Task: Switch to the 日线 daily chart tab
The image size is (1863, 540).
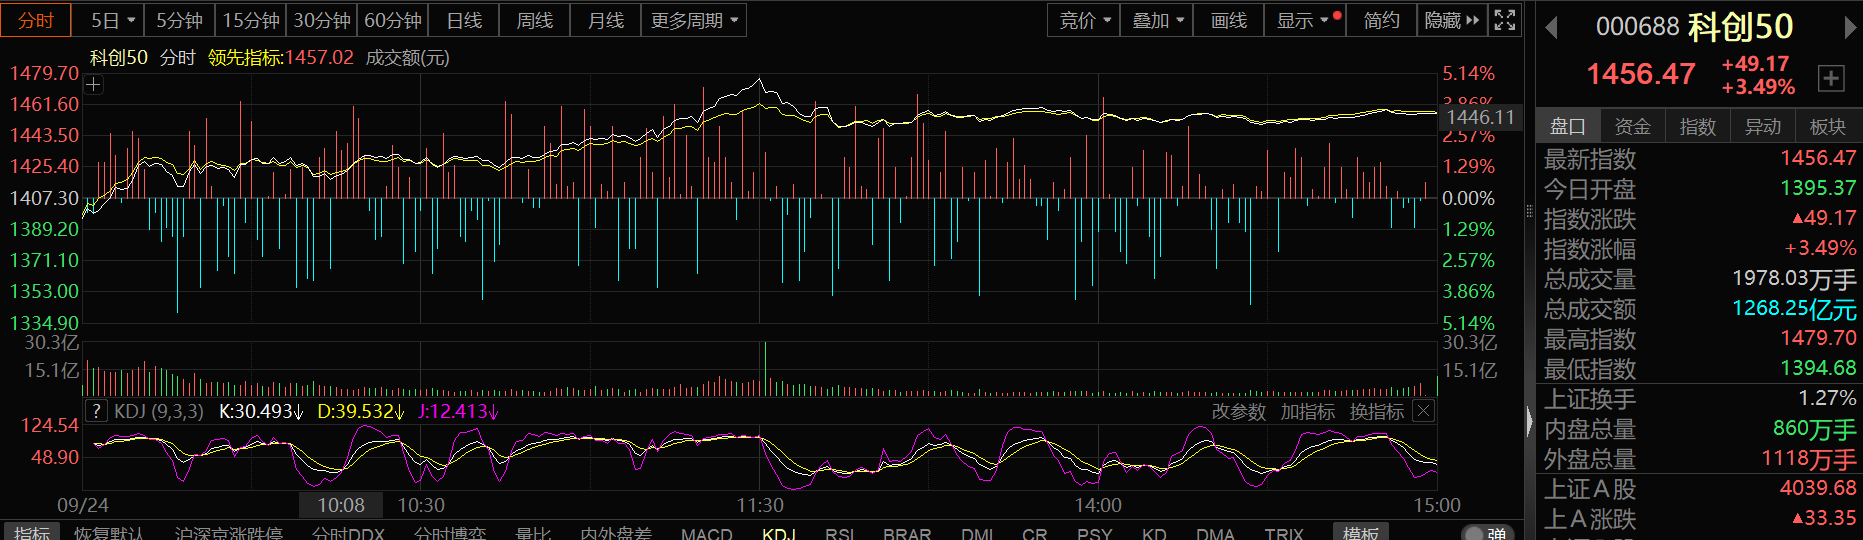Action: tap(464, 20)
